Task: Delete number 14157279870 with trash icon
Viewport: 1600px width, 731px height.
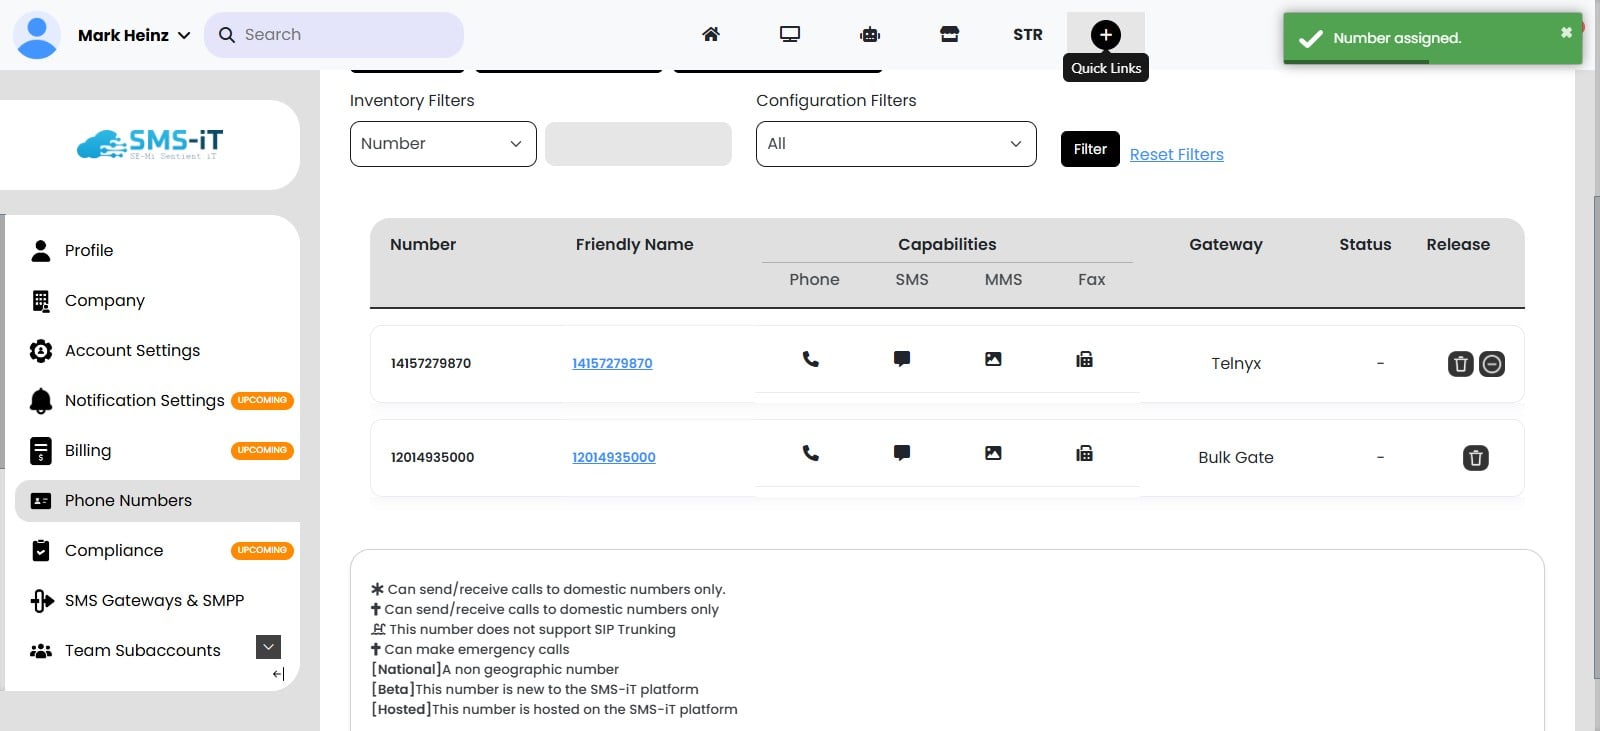Action: (1461, 364)
